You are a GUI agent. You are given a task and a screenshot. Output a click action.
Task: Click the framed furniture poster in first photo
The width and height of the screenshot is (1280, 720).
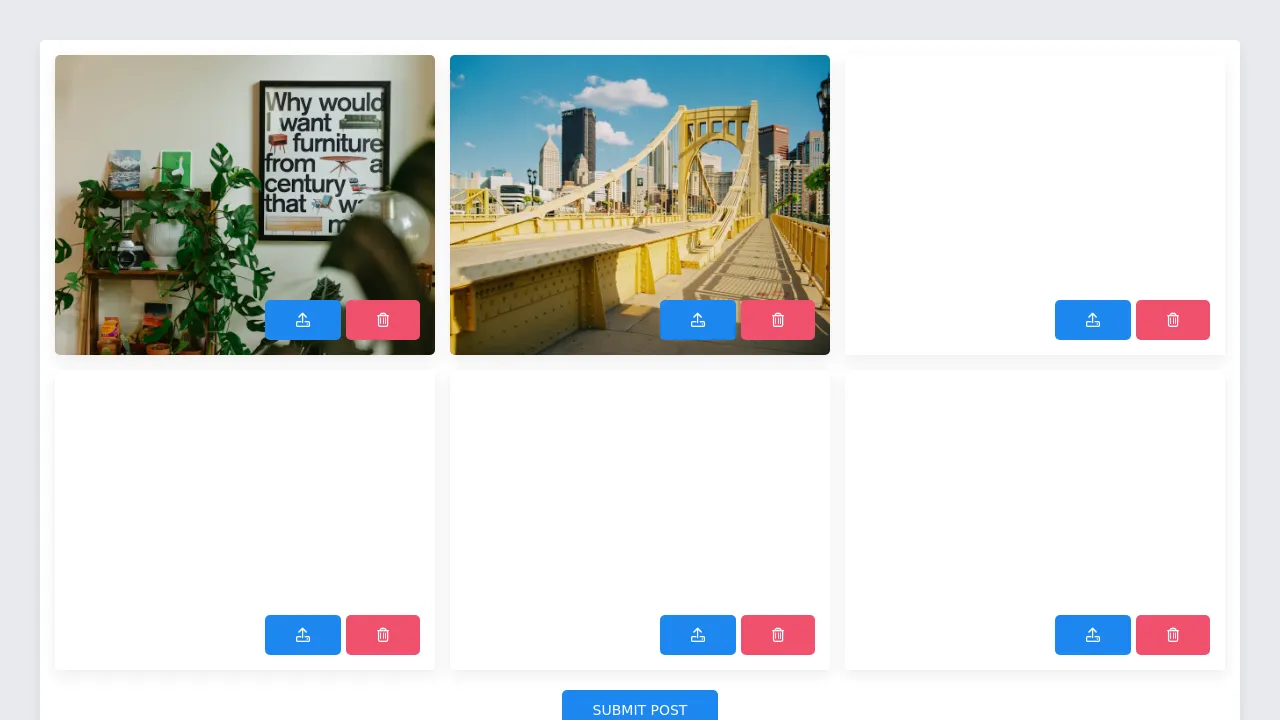pyautogui.click(x=325, y=160)
